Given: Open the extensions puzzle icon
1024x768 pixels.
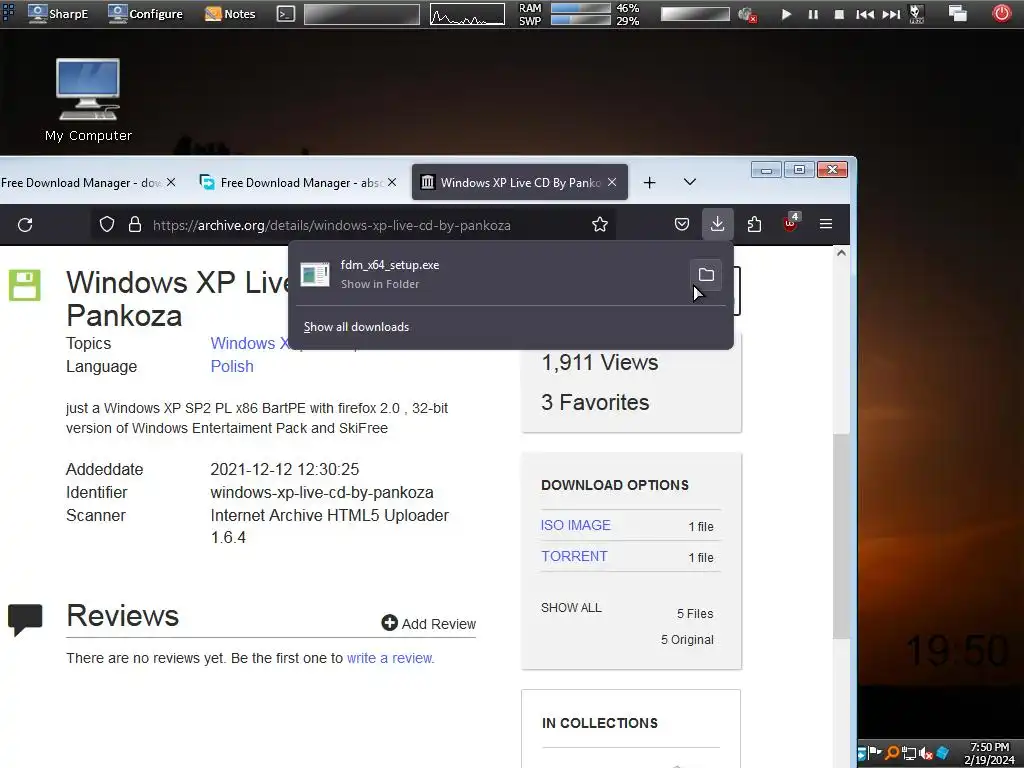Looking at the screenshot, I should tap(754, 225).
